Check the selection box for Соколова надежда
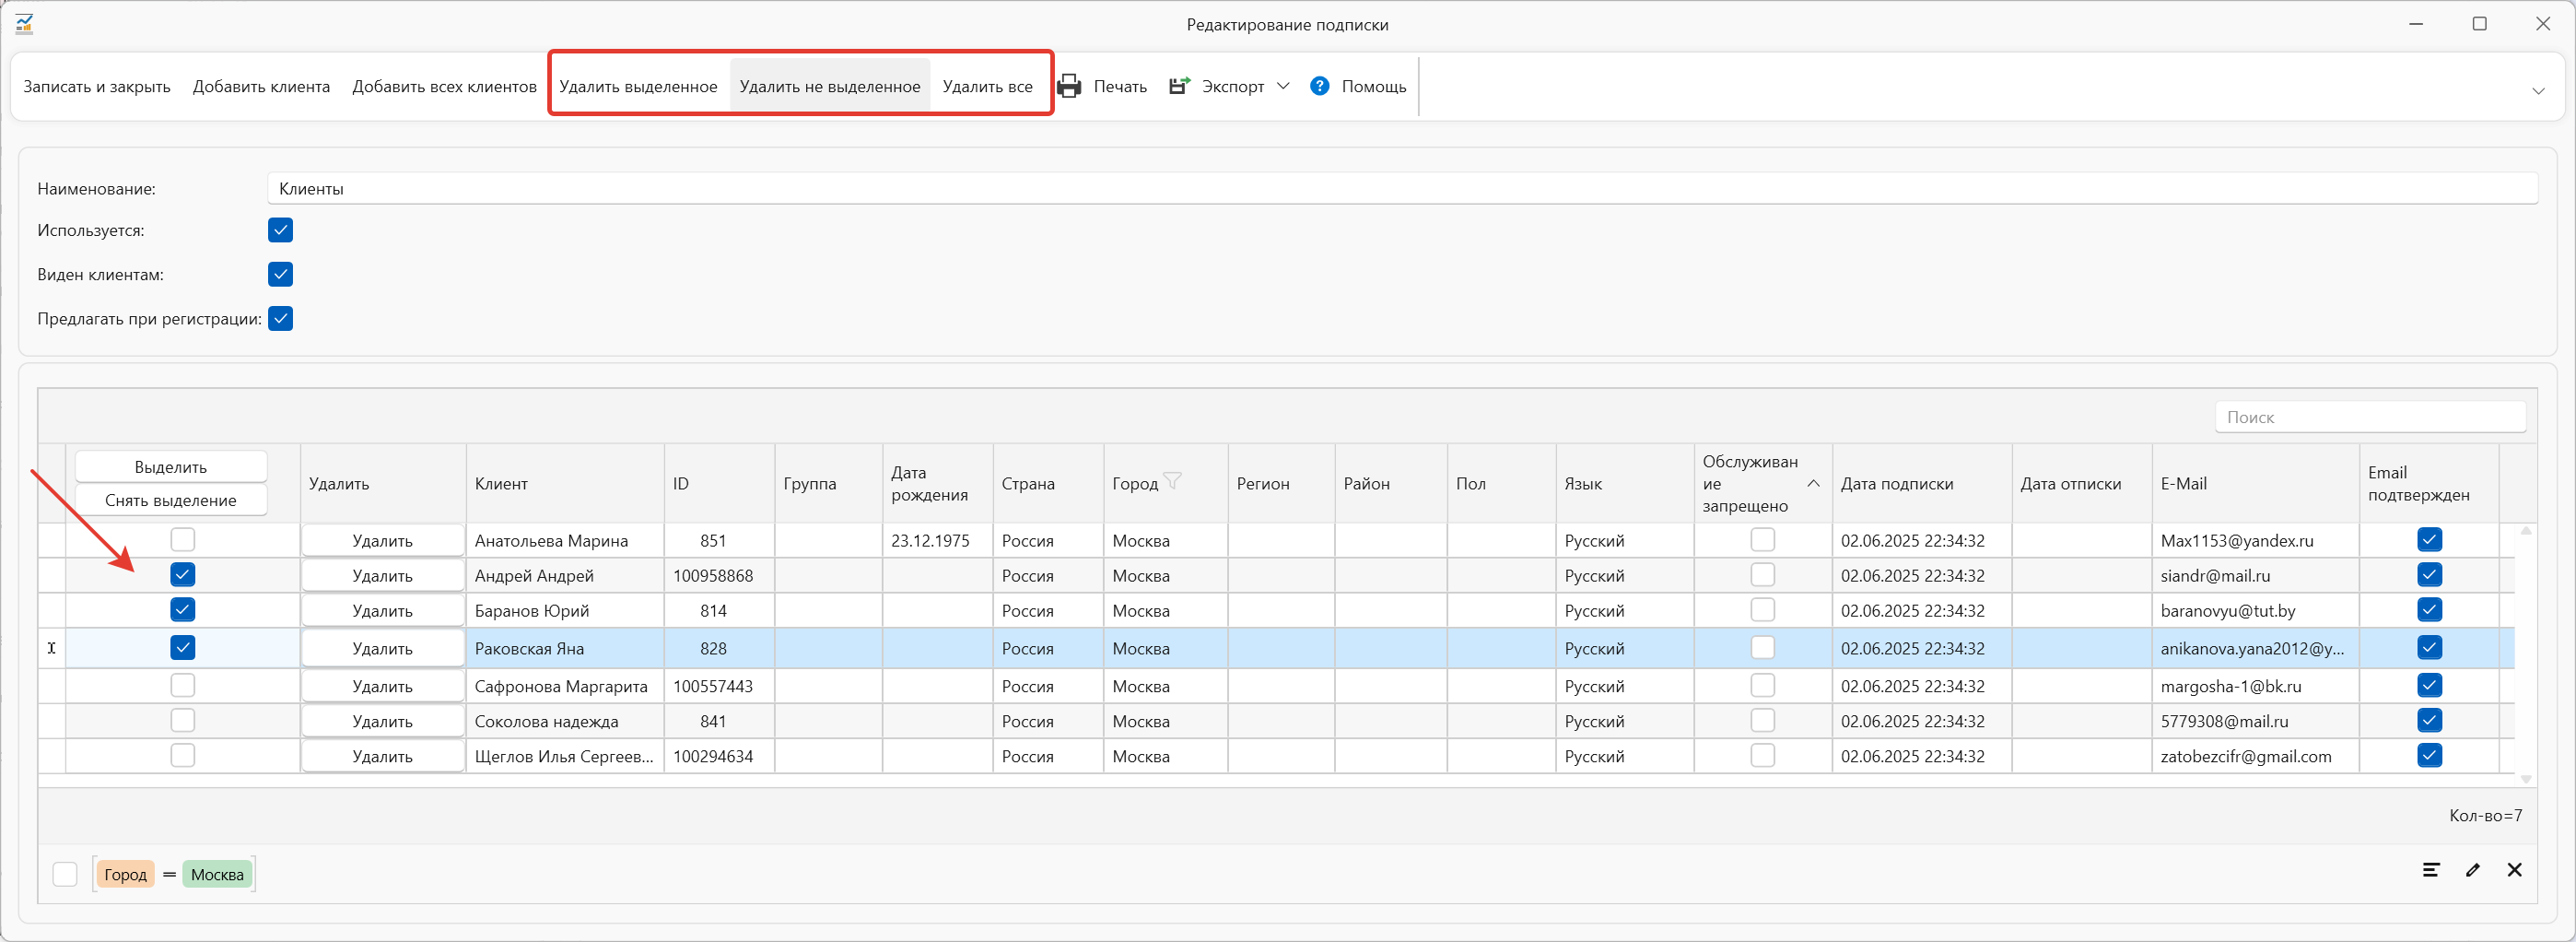Viewport: 2576px width, 942px height. [x=182, y=721]
